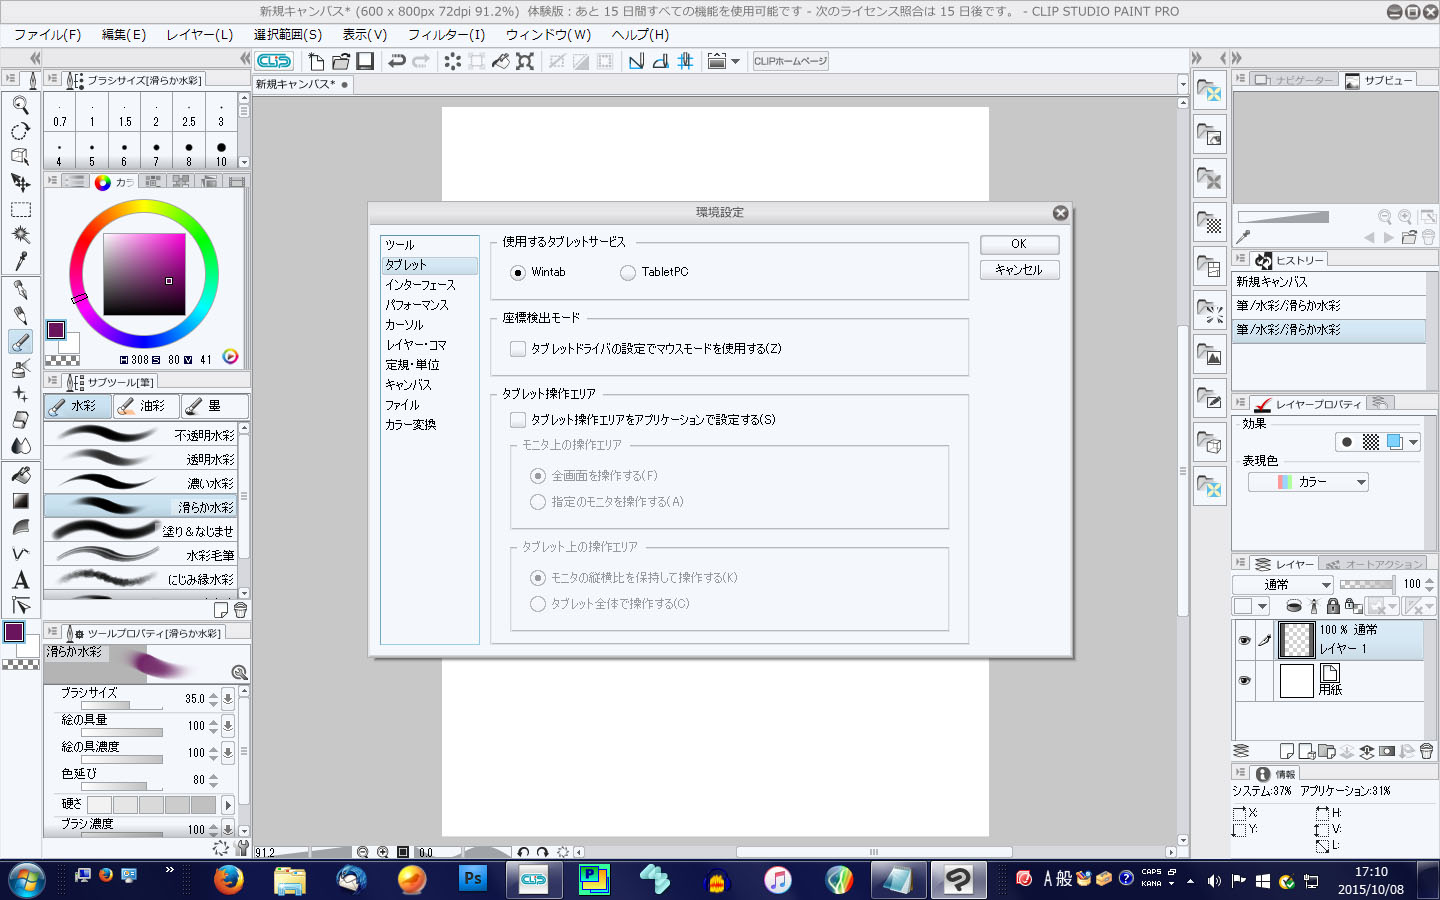1440x900 pixels.
Task: Enable mouse mode in tablet driver checkbox
Action: tap(518, 349)
